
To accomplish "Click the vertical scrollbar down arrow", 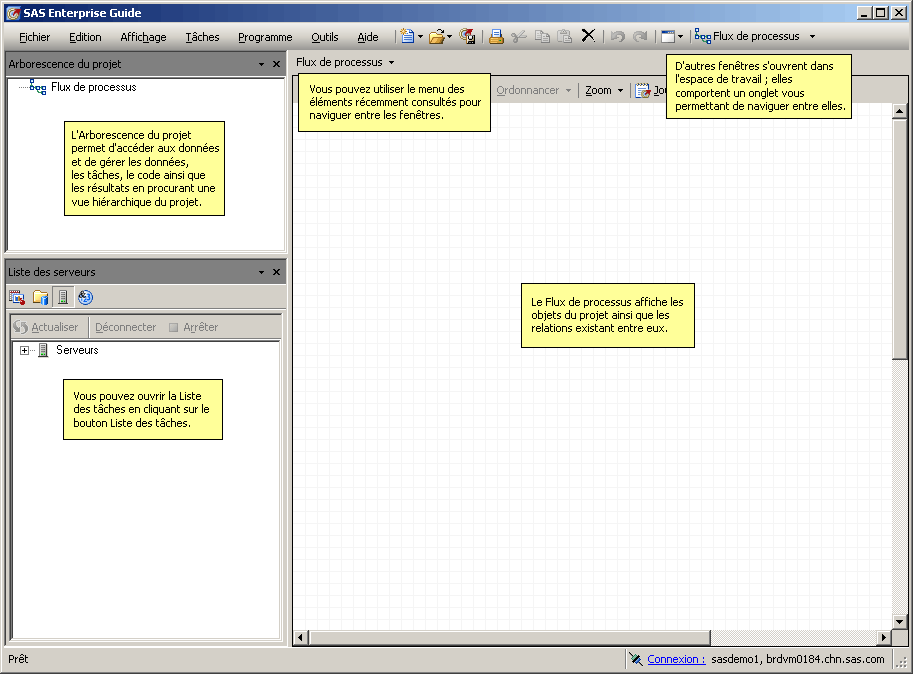I will coord(900,622).
